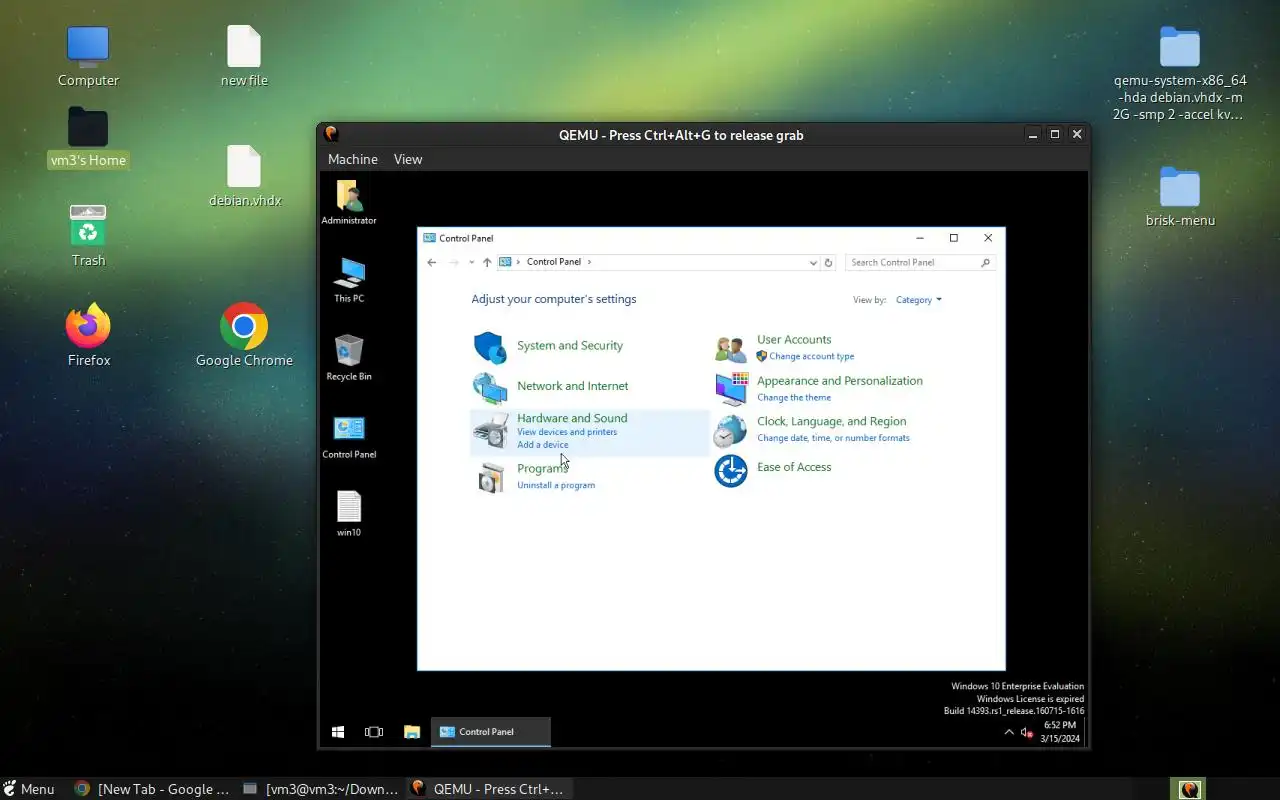Go up one level in Control Panel

click(x=487, y=263)
